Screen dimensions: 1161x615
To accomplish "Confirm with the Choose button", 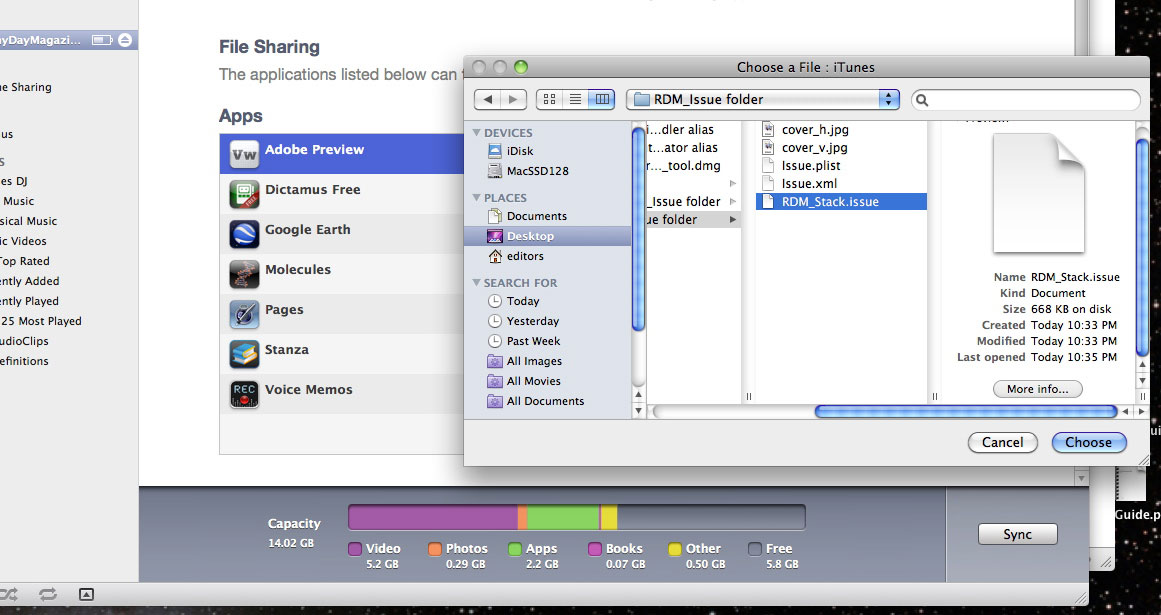I will 1088,443.
